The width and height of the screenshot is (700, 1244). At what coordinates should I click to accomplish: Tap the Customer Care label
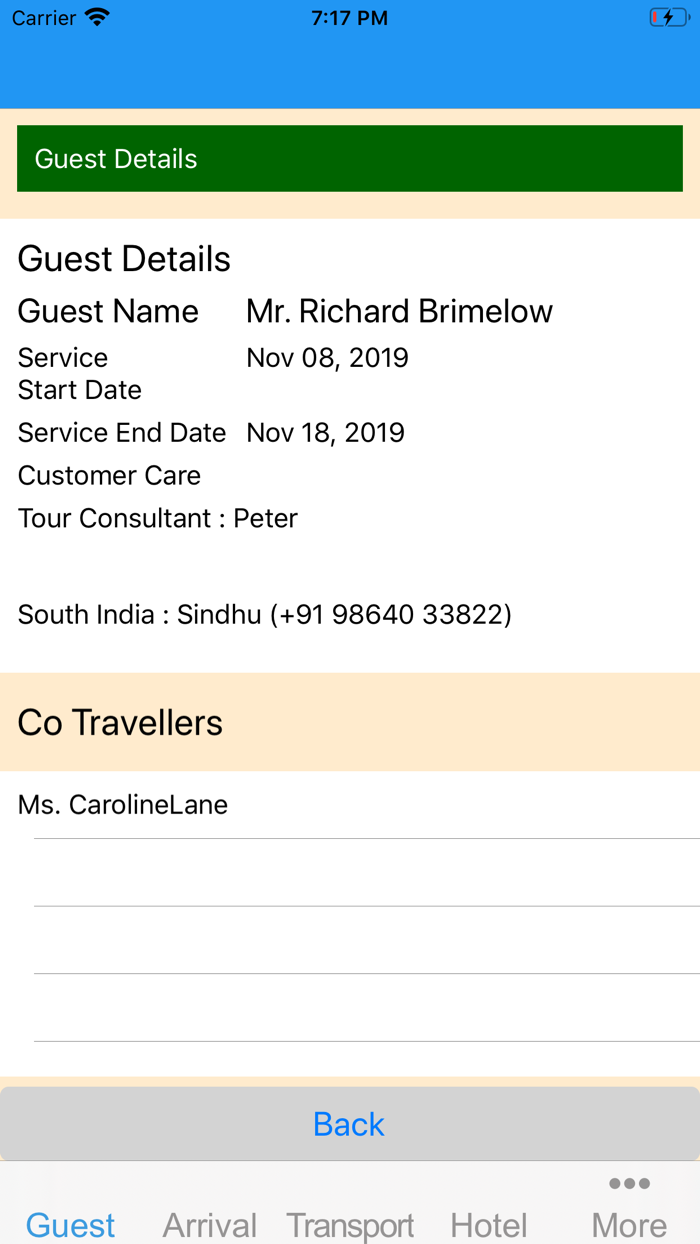coord(109,475)
